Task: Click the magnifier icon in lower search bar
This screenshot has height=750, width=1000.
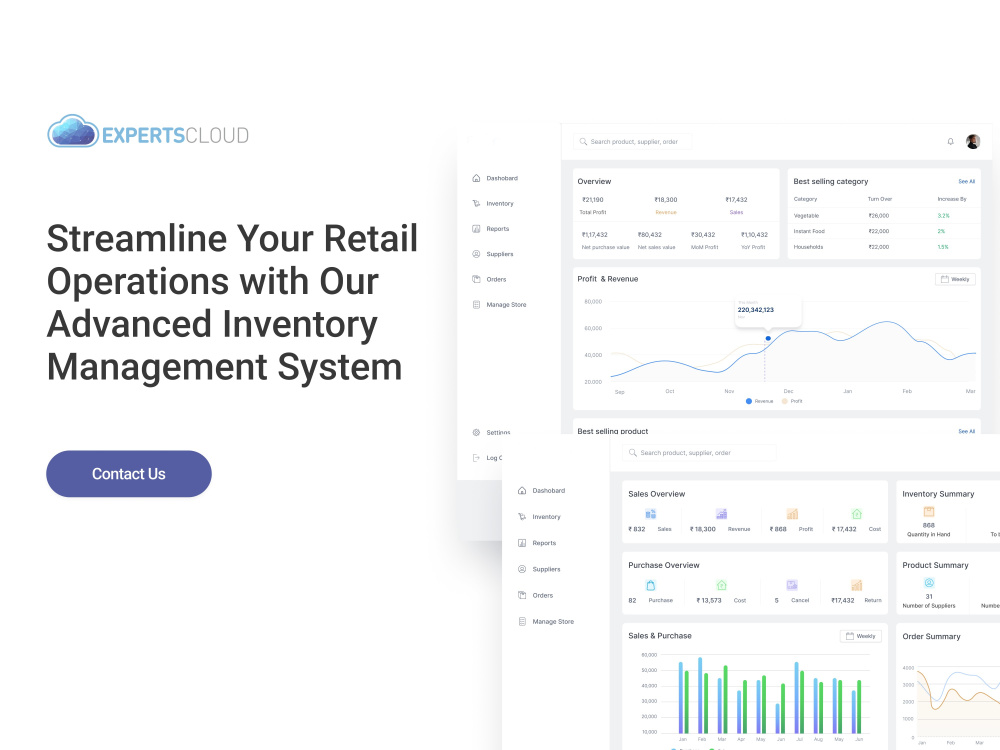Action: pos(633,453)
